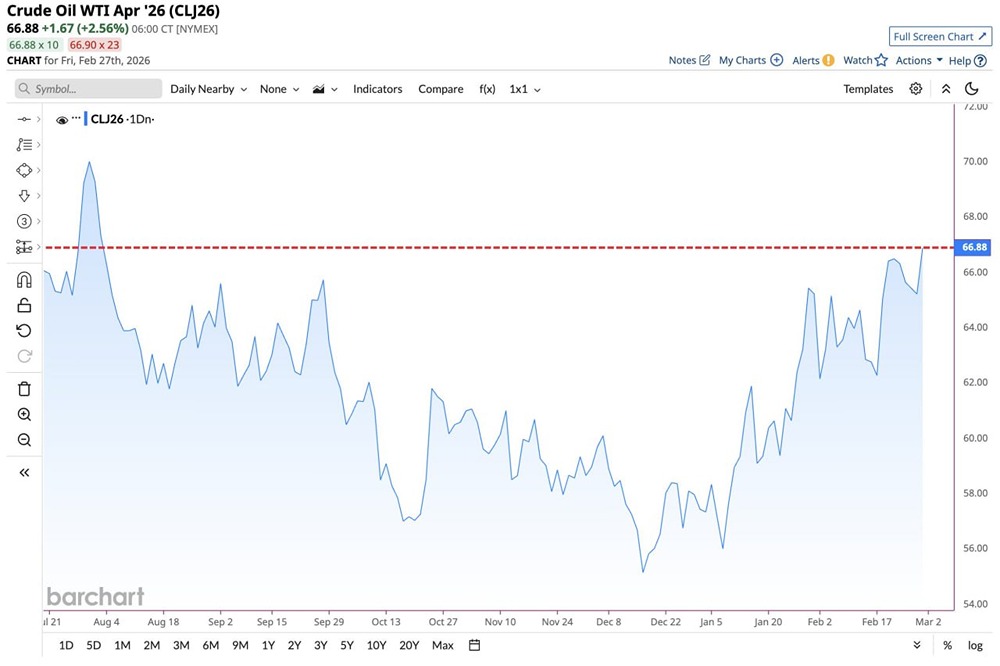Click the Full Screen Chart button
The height and width of the screenshot is (666, 1000).
point(940,37)
